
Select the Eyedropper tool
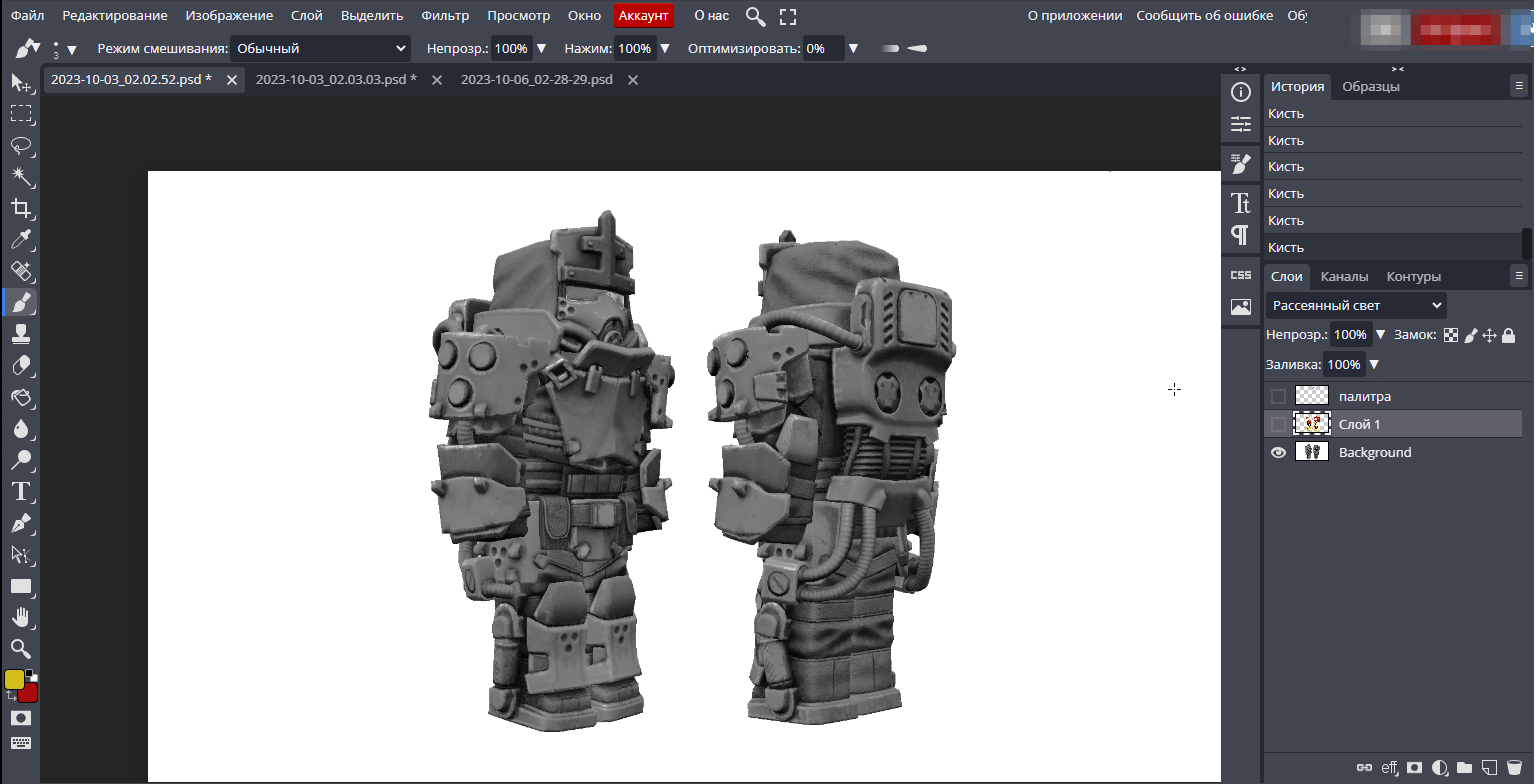pyautogui.click(x=20, y=239)
